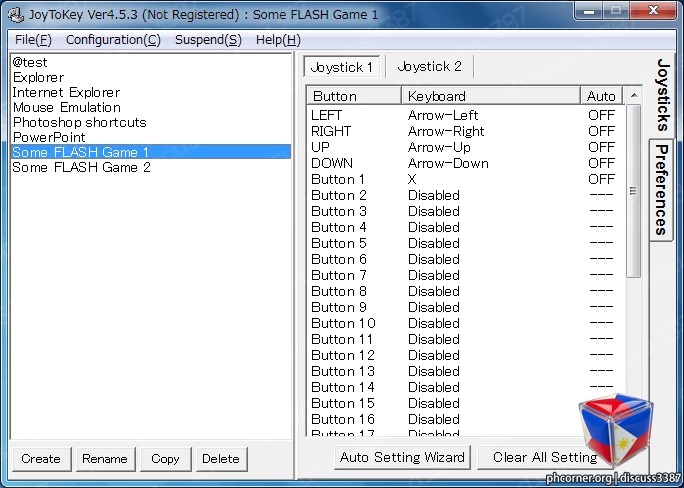This screenshot has height=488, width=684.
Task: Open the Help menu
Action: click(x=278, y=40)
